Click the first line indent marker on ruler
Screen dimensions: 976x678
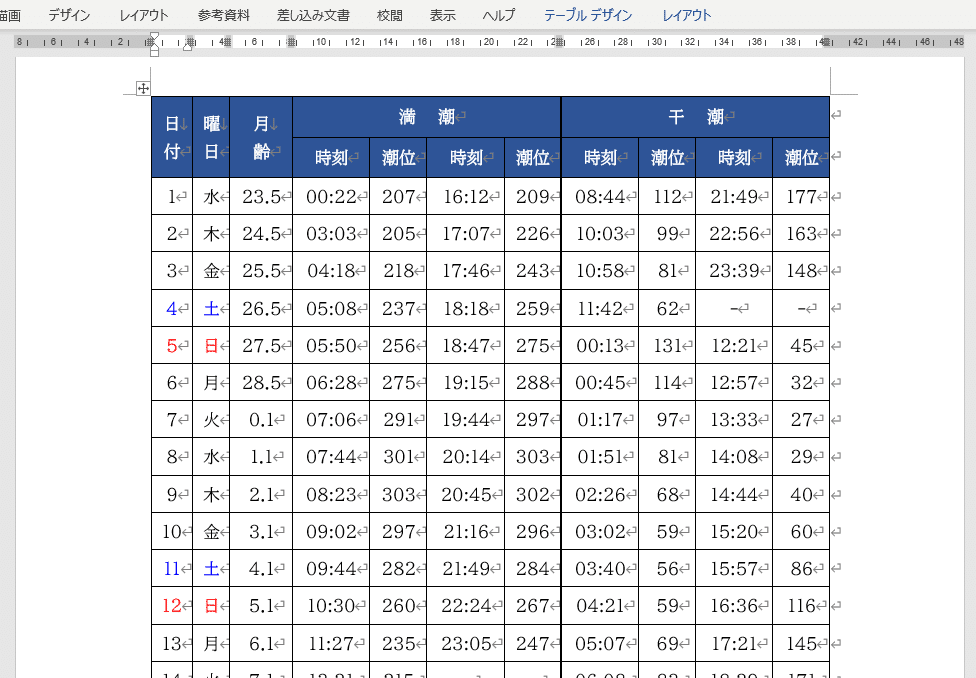[154, 37]
